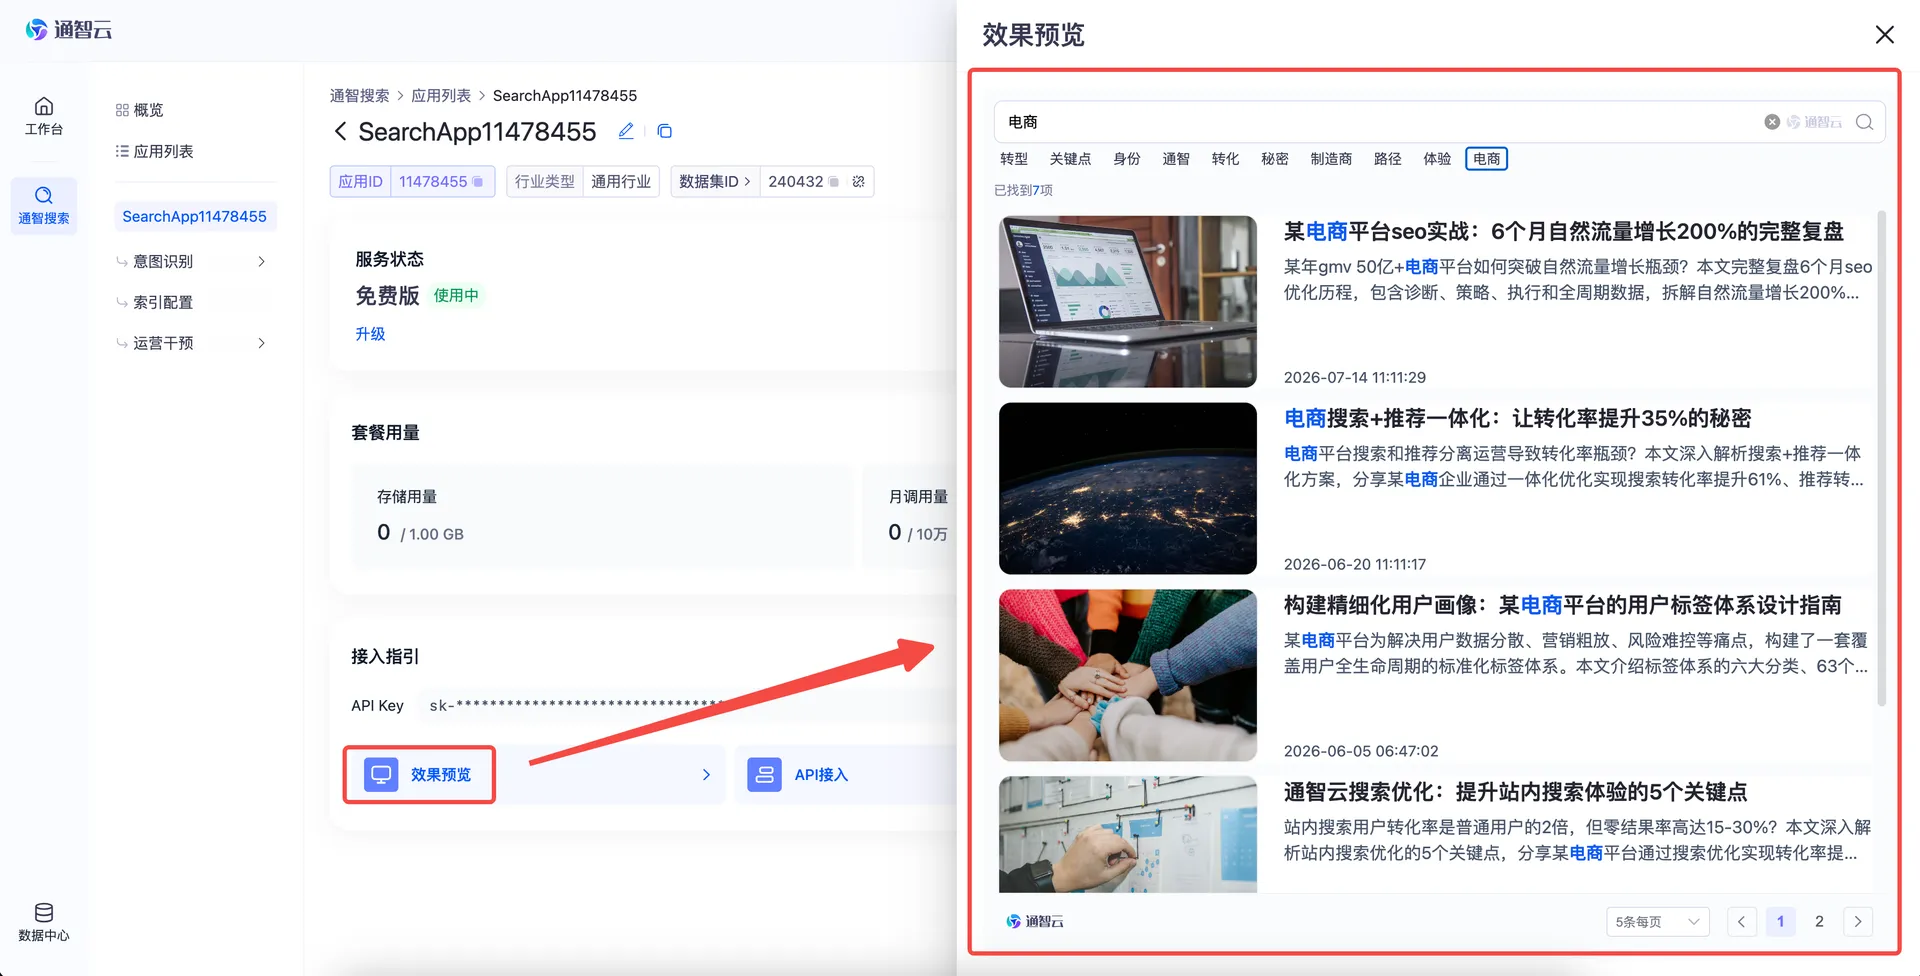The height and width of the screenshot is (976, 1920).
Task: Open the 5条每页 page size dropdown
Action: tap(1658, 921)
